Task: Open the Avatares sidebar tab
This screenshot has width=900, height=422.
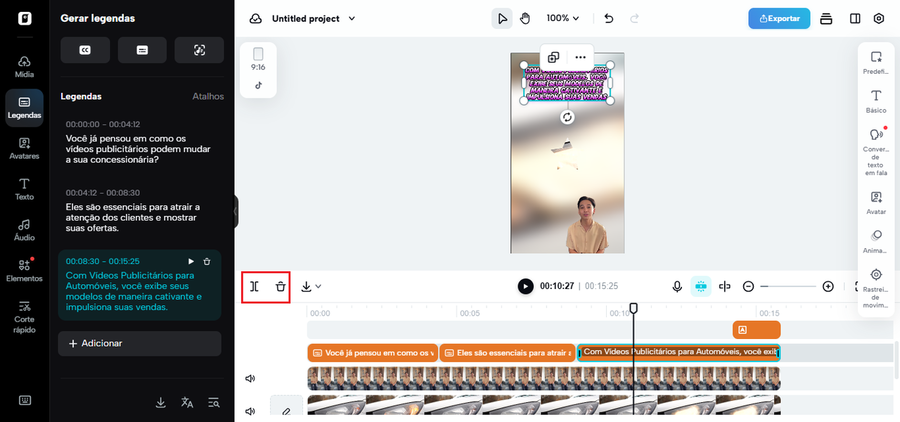Action: tap(24, 149)
